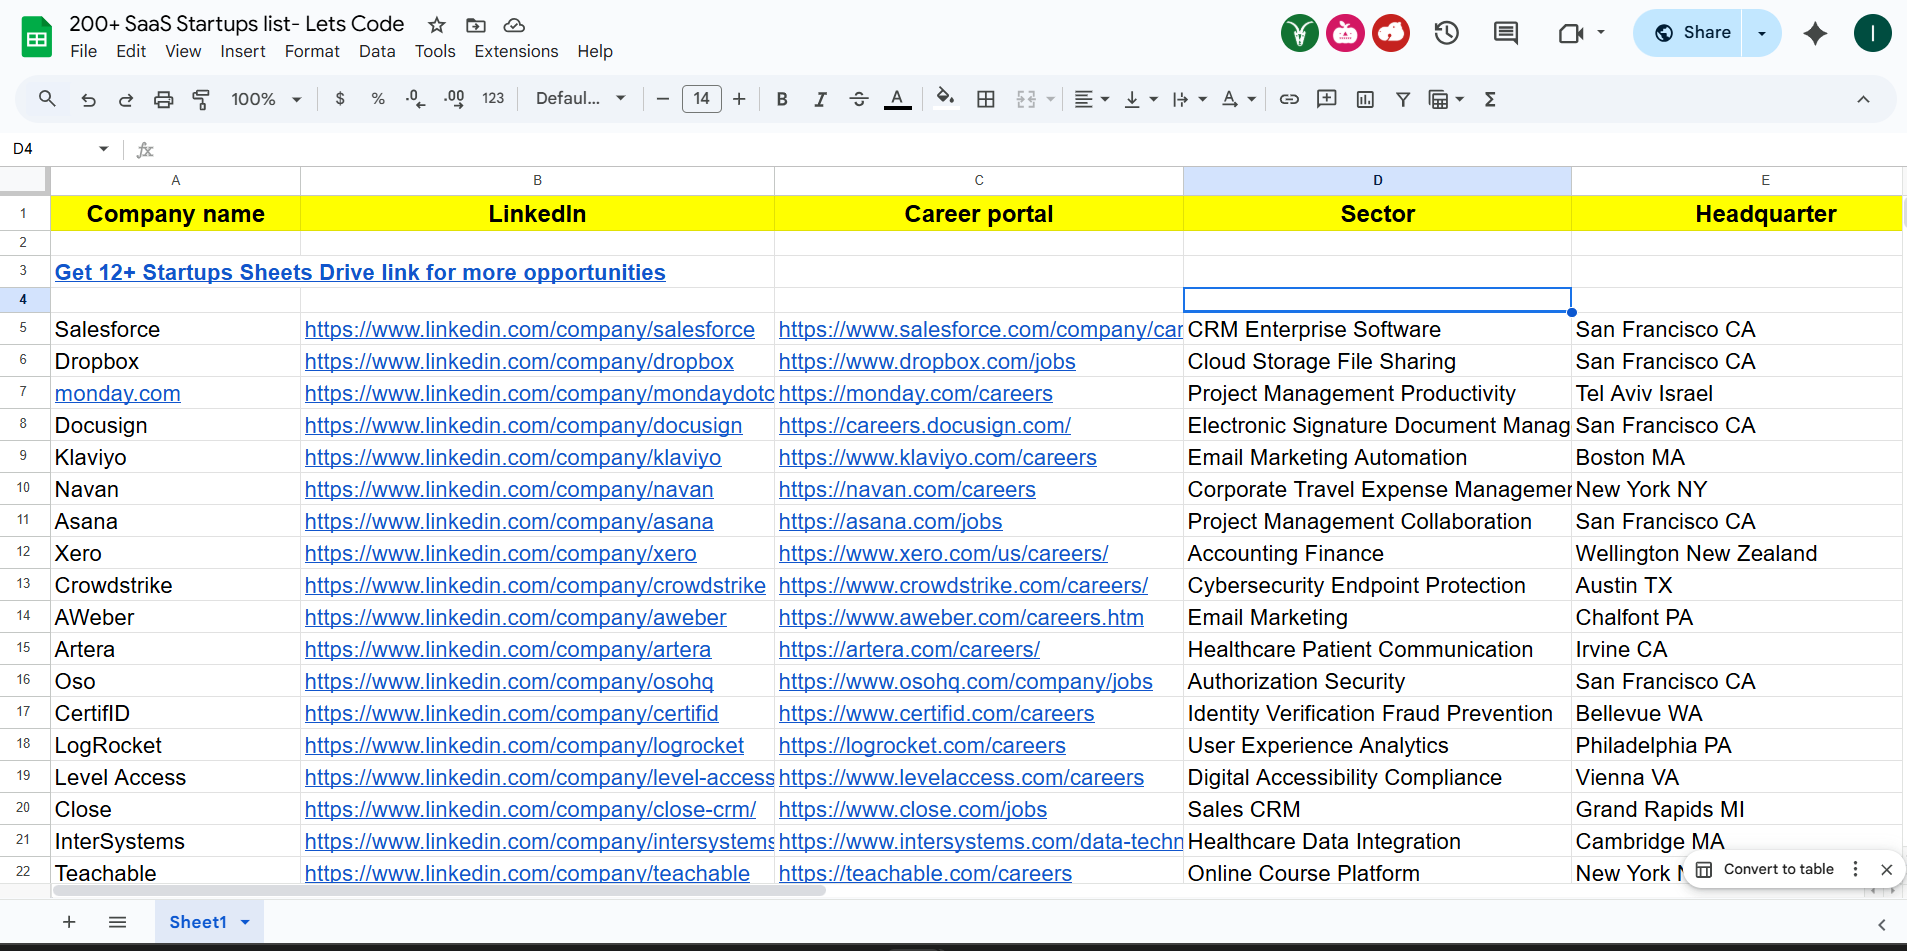The image size is (1907, 951).
Task: Open the Format menu
Action: point(312,51)
